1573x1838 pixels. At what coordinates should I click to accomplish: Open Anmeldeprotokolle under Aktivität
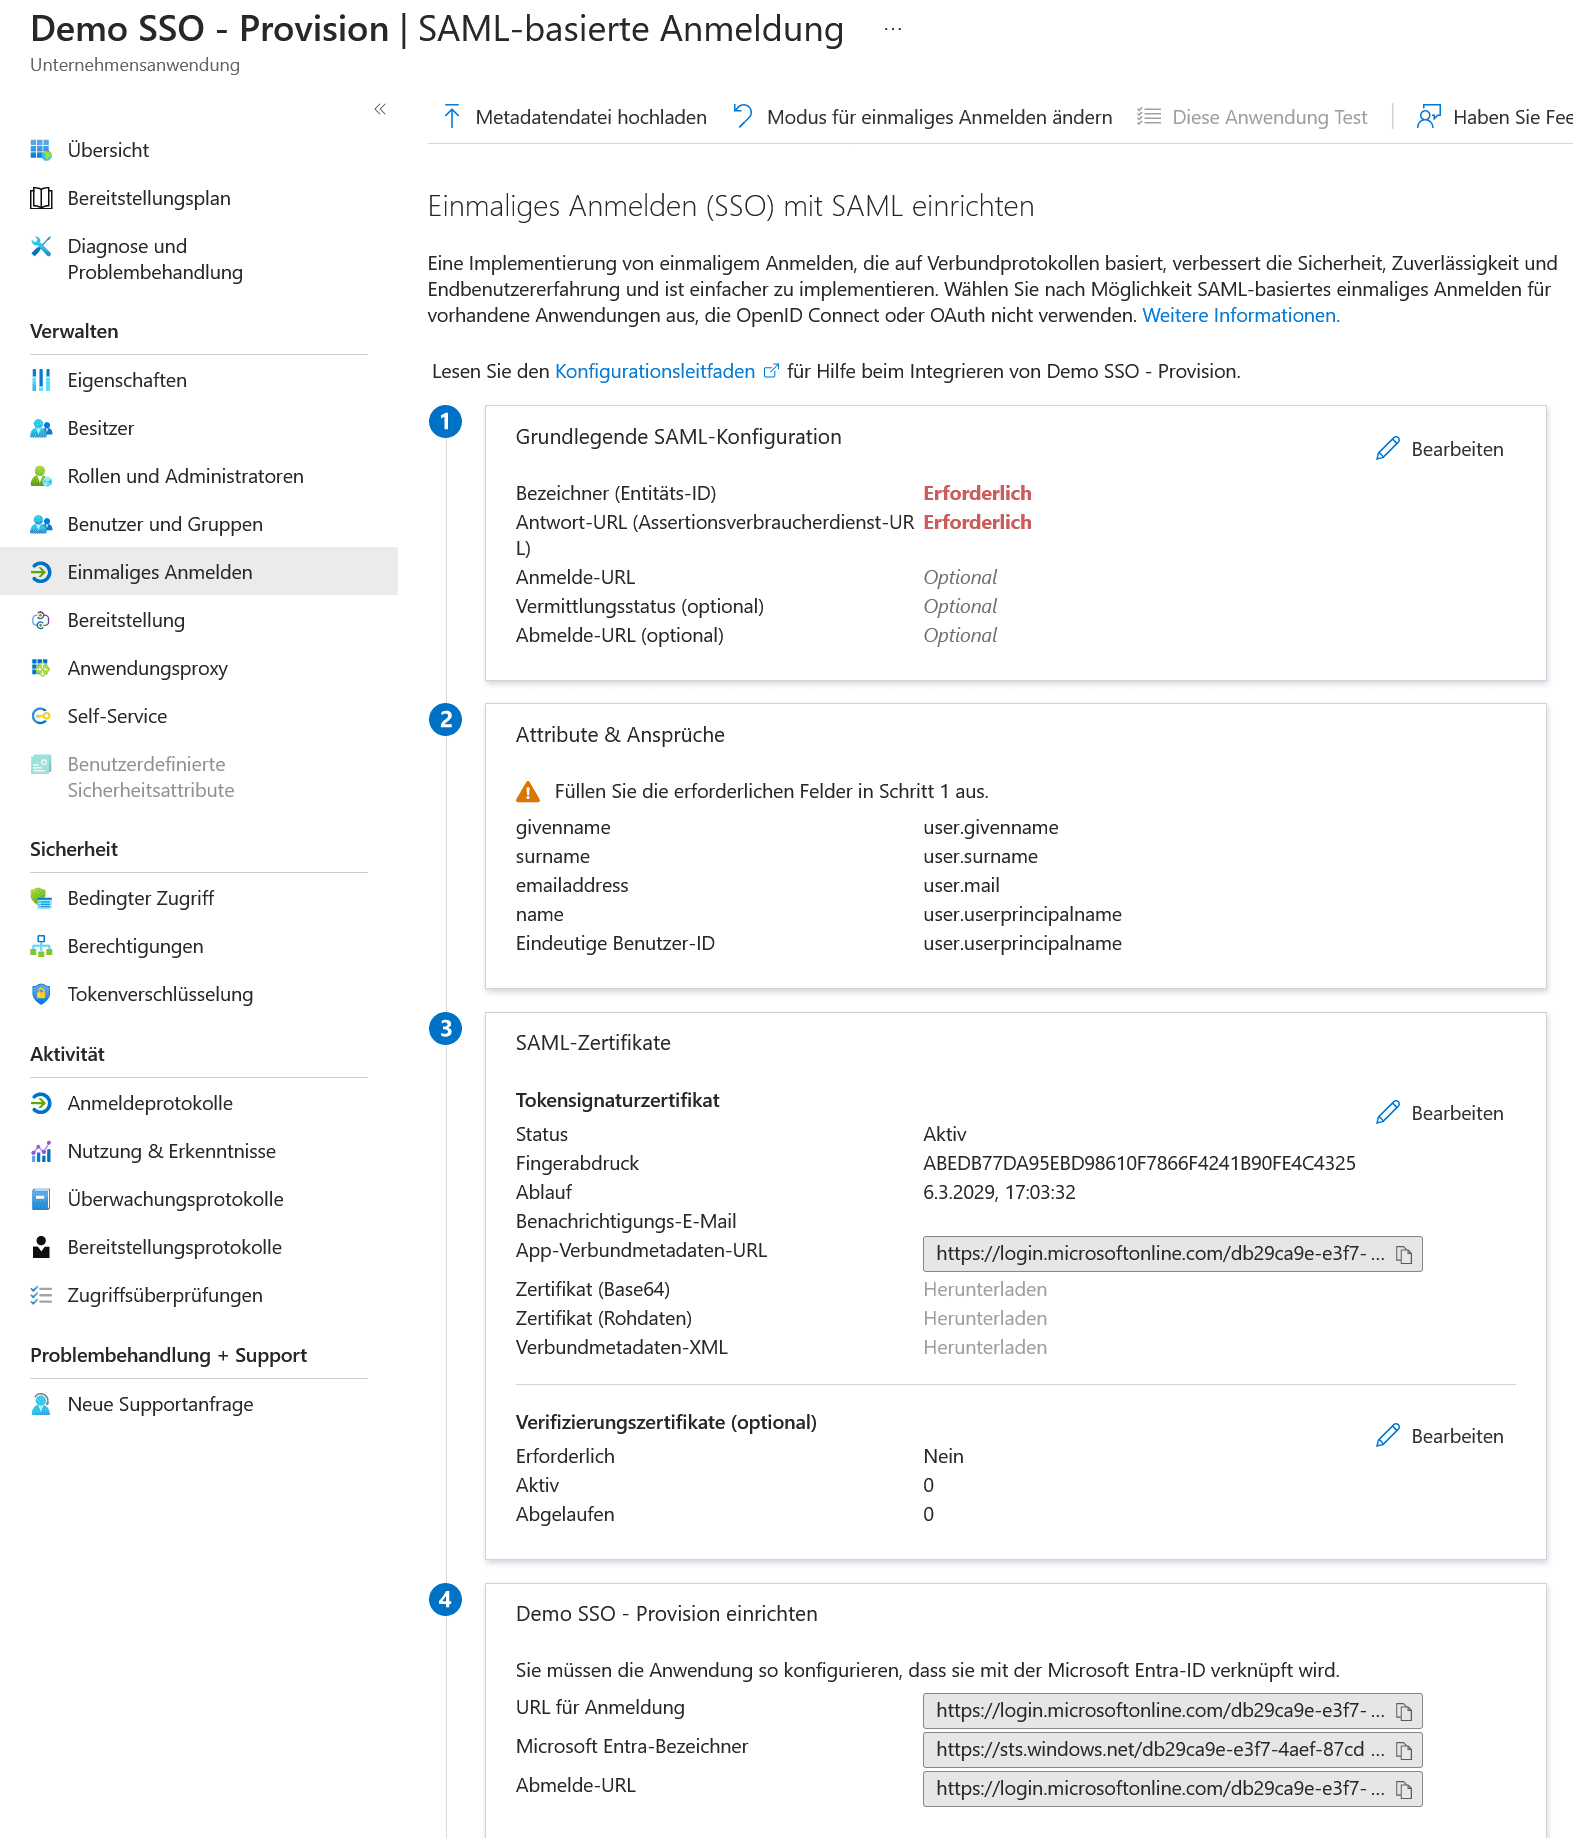199,1103
